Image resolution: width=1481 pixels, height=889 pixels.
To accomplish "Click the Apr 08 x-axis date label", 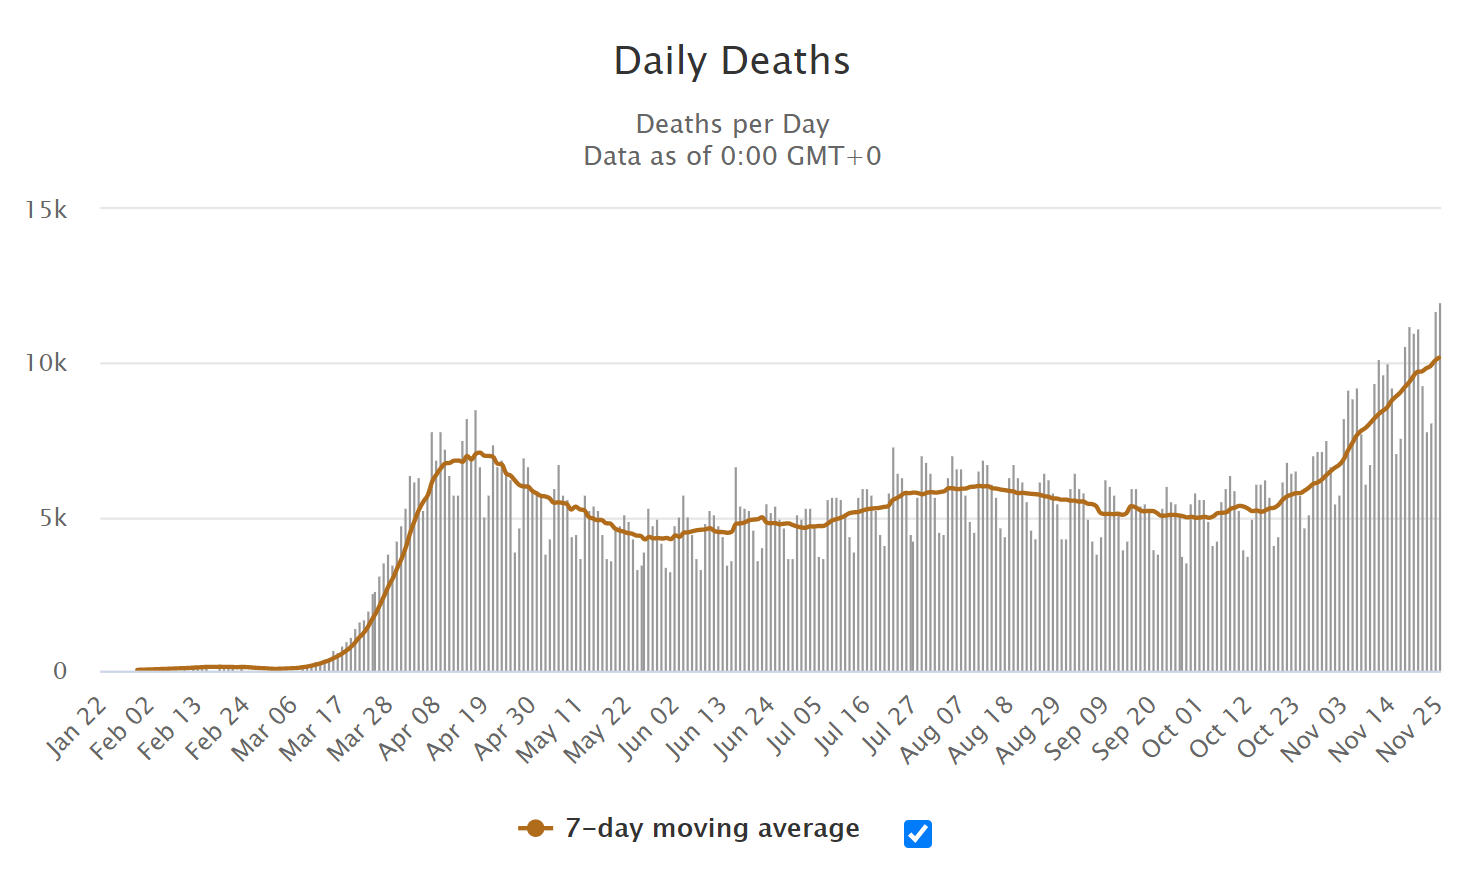I will point(410,728).
